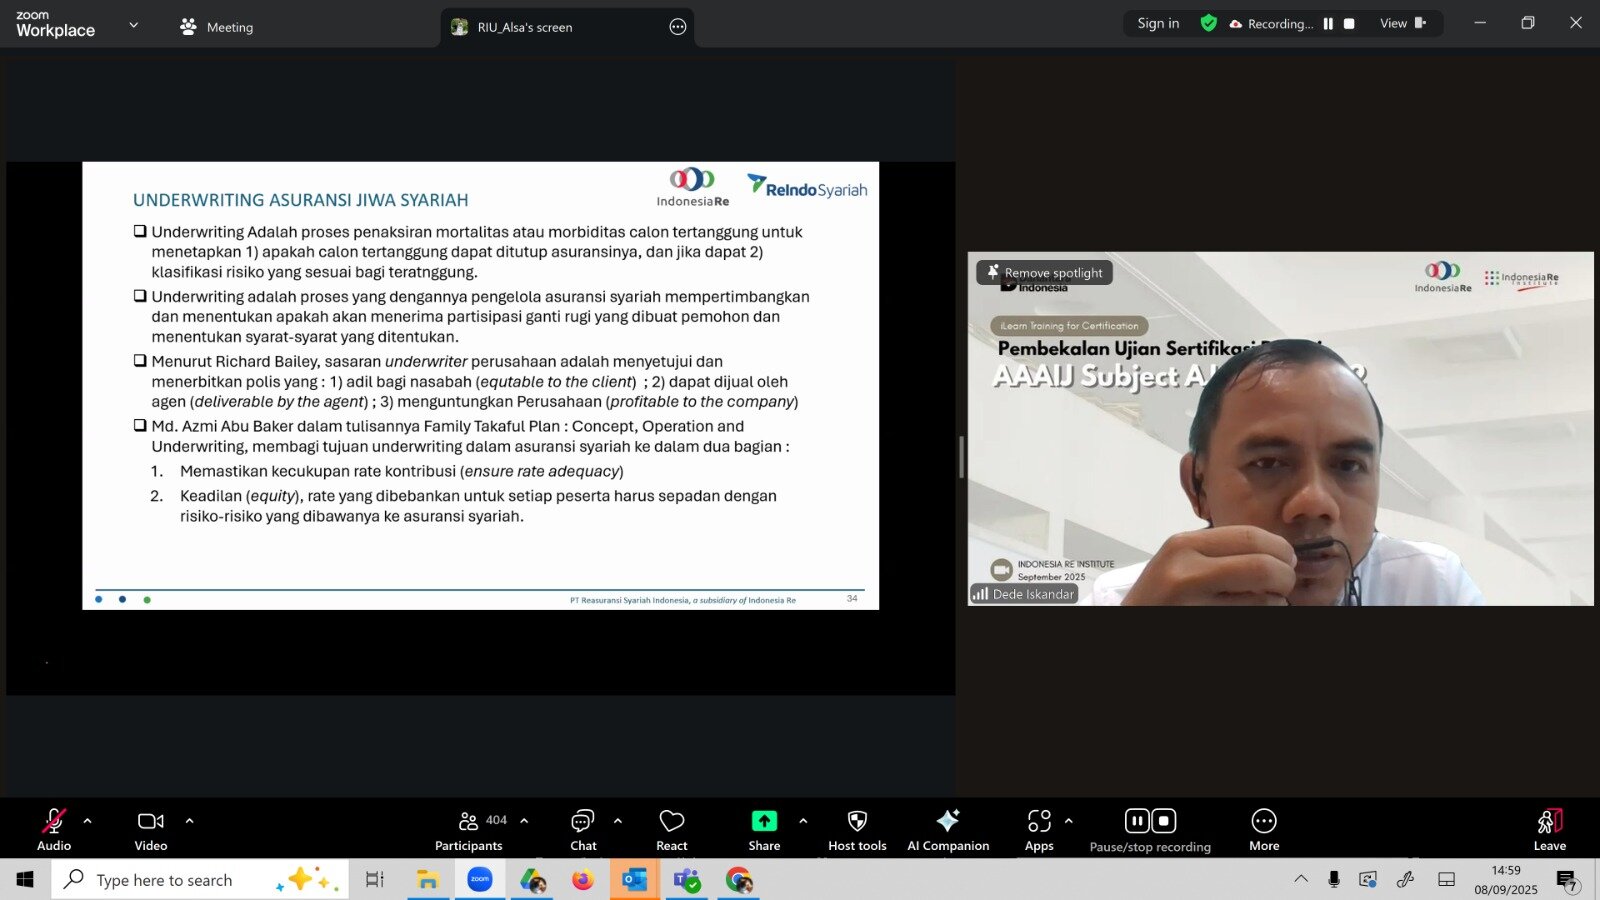
Task: Click the green Share screen button
Action: pyautogui.click(x=764, y=829)
